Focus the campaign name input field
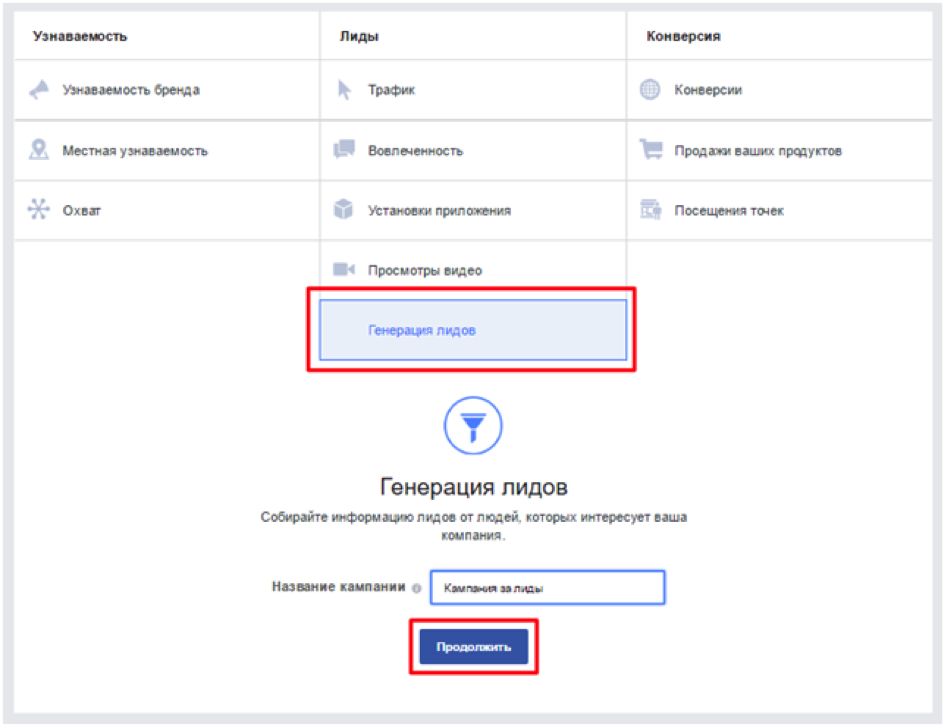 [547, 588]
